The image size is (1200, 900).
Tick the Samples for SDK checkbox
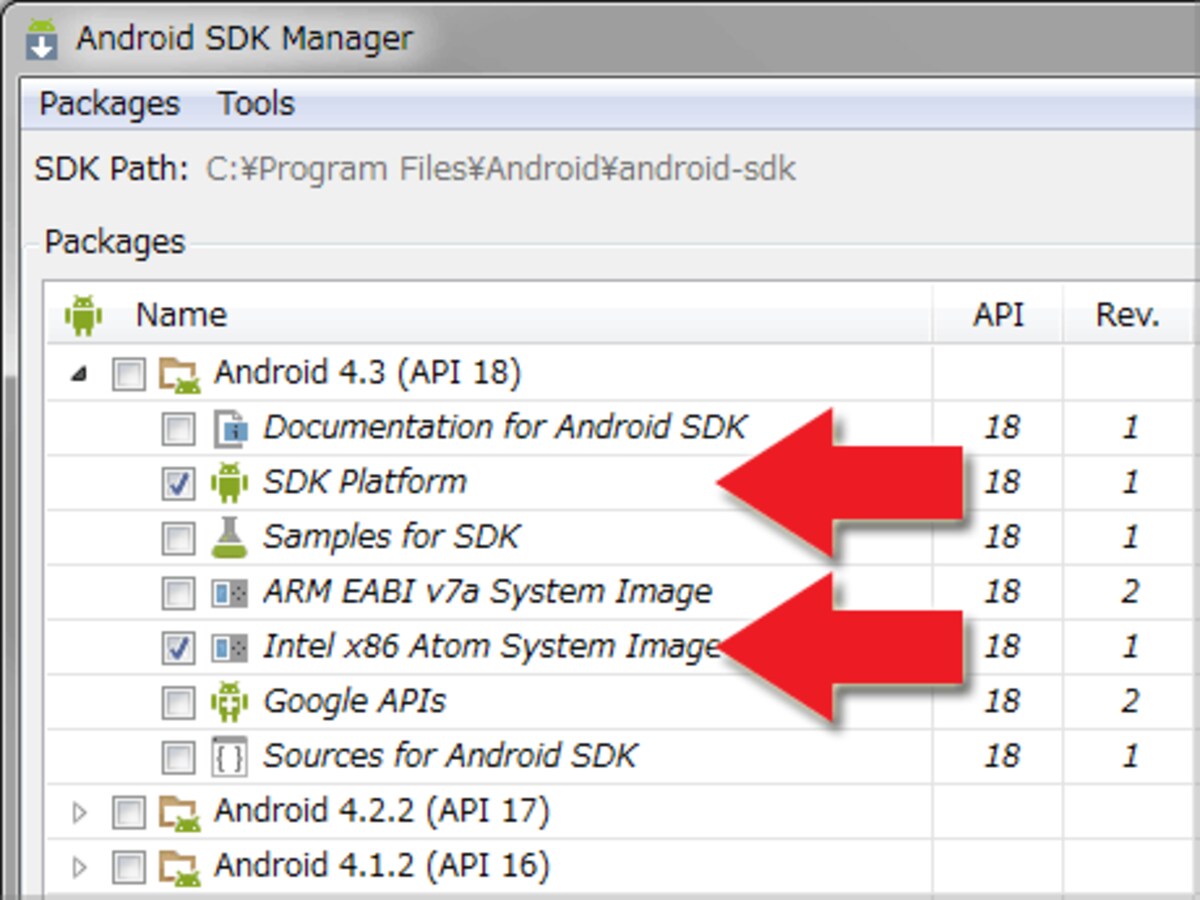click(x=178, y=539)
